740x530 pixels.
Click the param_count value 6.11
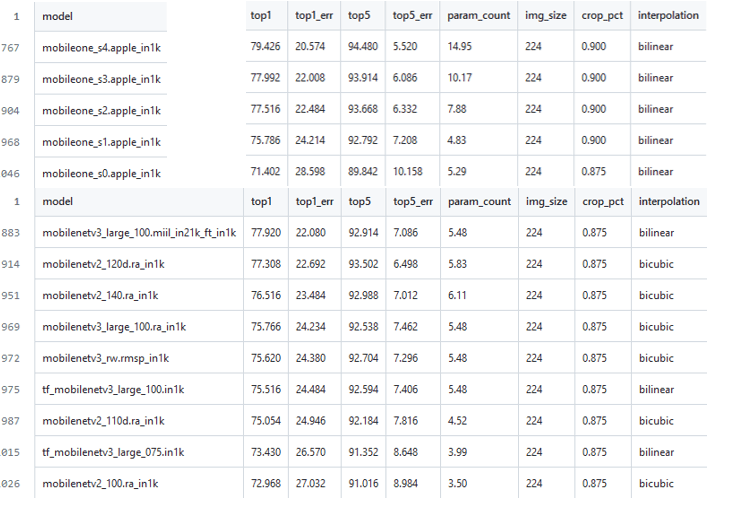click(457, 295)
